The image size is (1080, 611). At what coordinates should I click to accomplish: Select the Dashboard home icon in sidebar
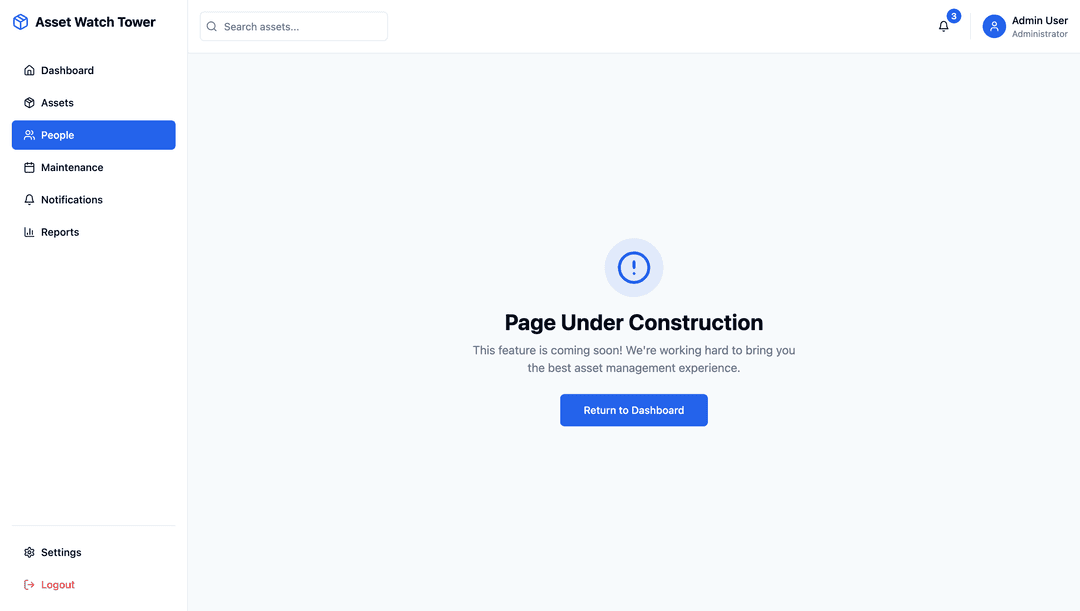(29, 71)
